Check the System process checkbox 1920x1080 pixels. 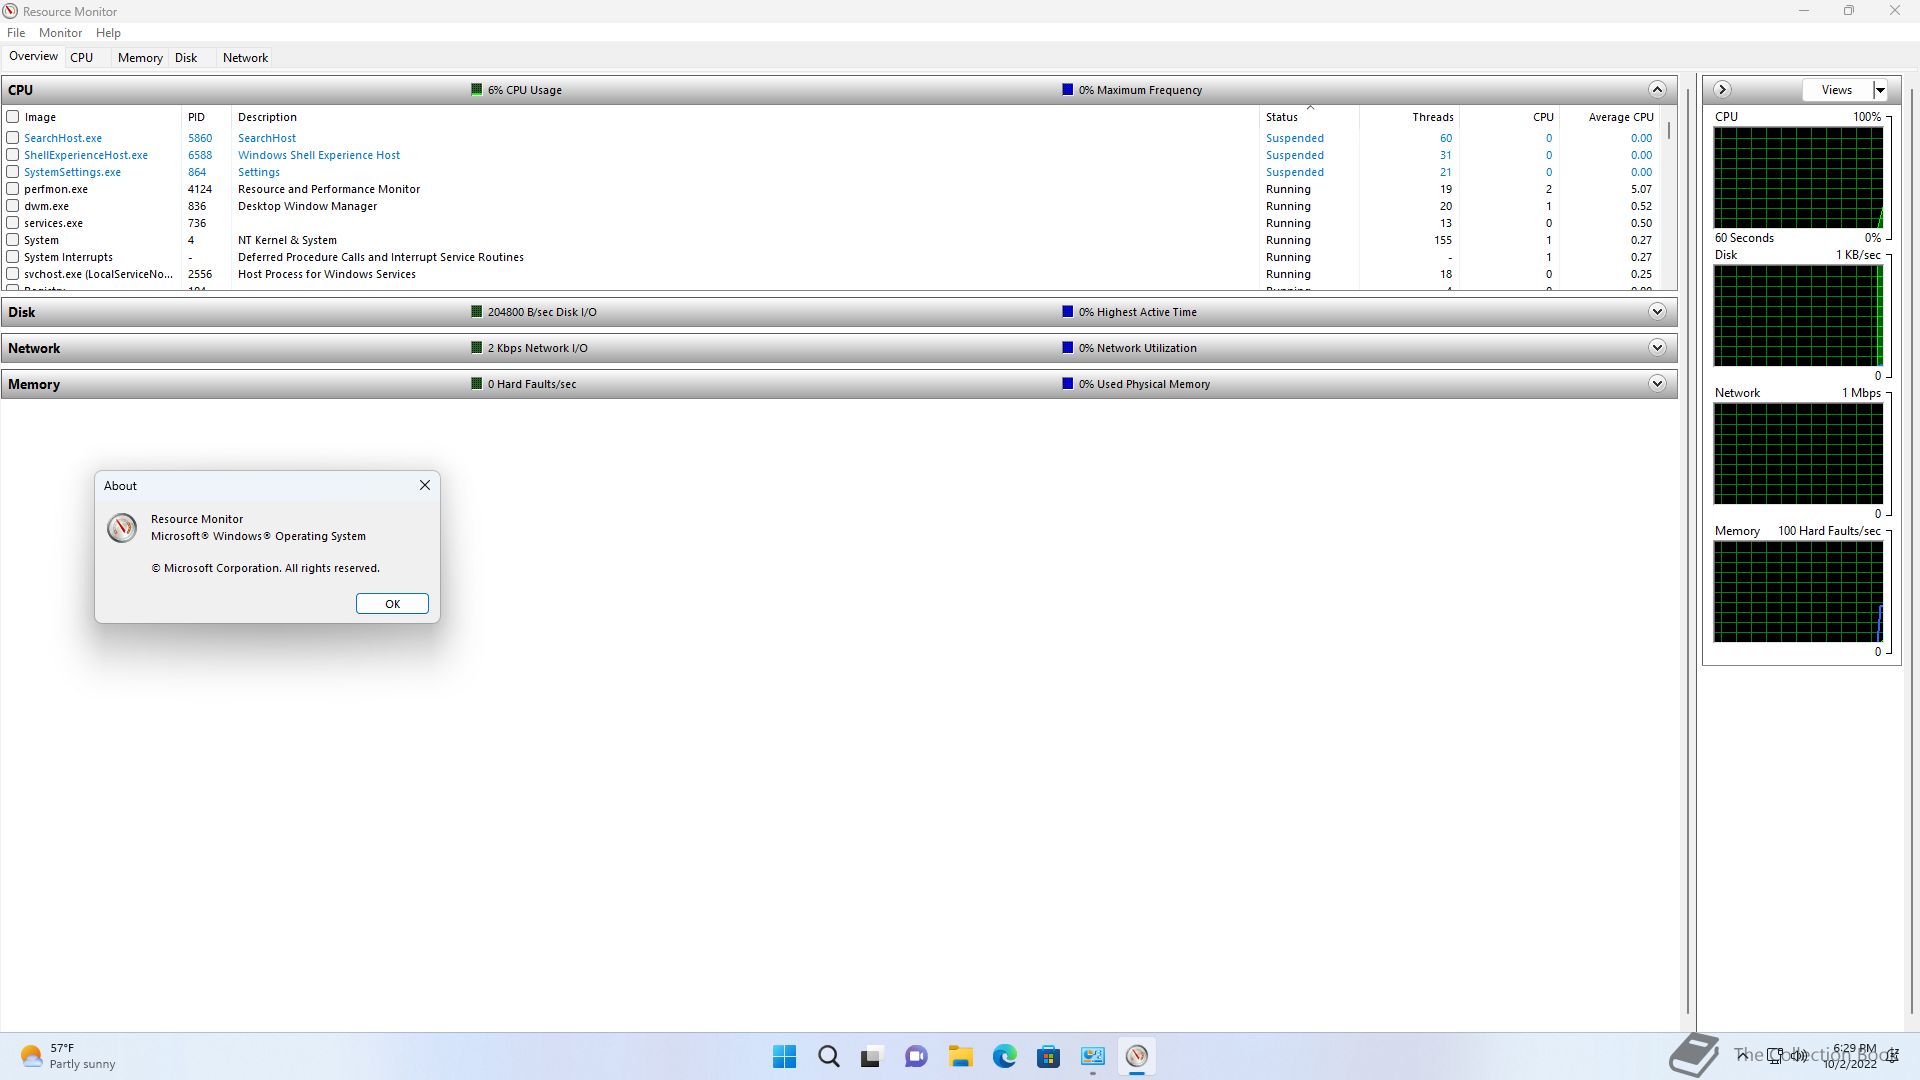click(x=13, y=240)
